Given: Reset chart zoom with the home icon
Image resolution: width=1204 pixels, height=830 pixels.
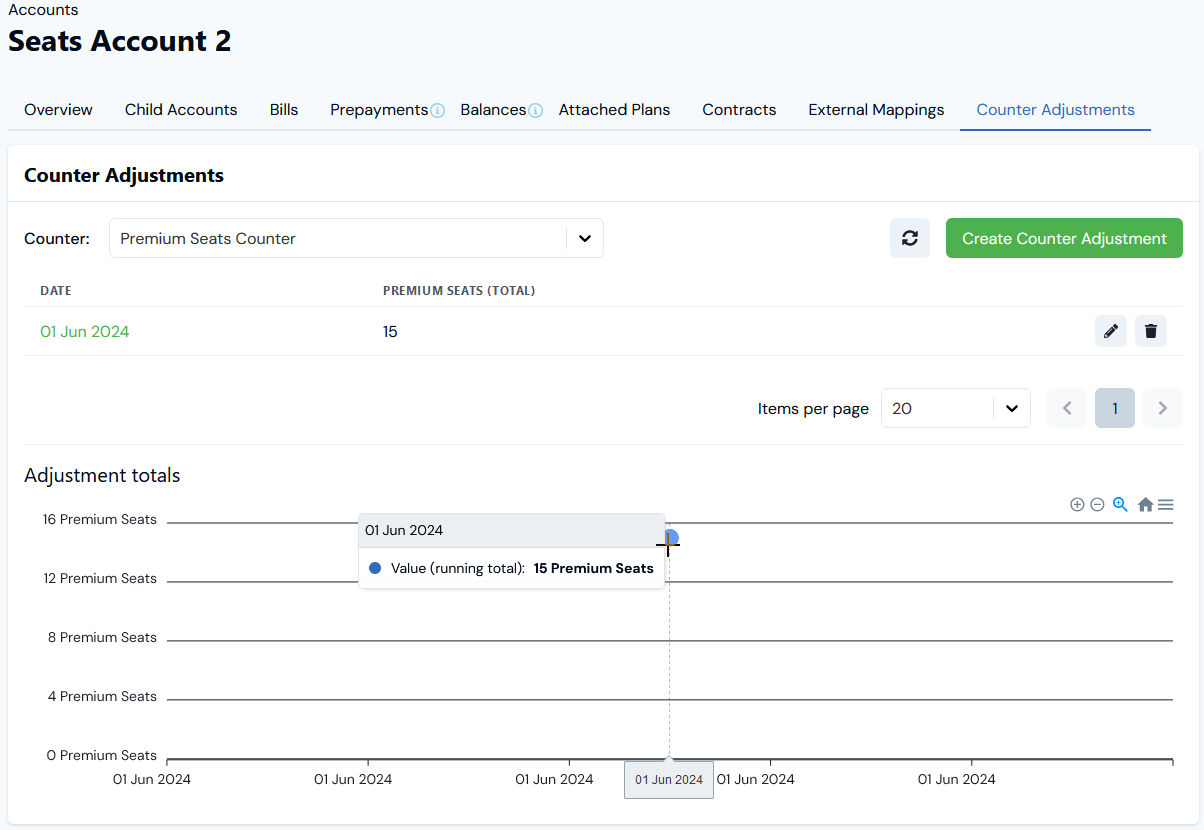Looking at the screenshot, I should point(1144,504).
